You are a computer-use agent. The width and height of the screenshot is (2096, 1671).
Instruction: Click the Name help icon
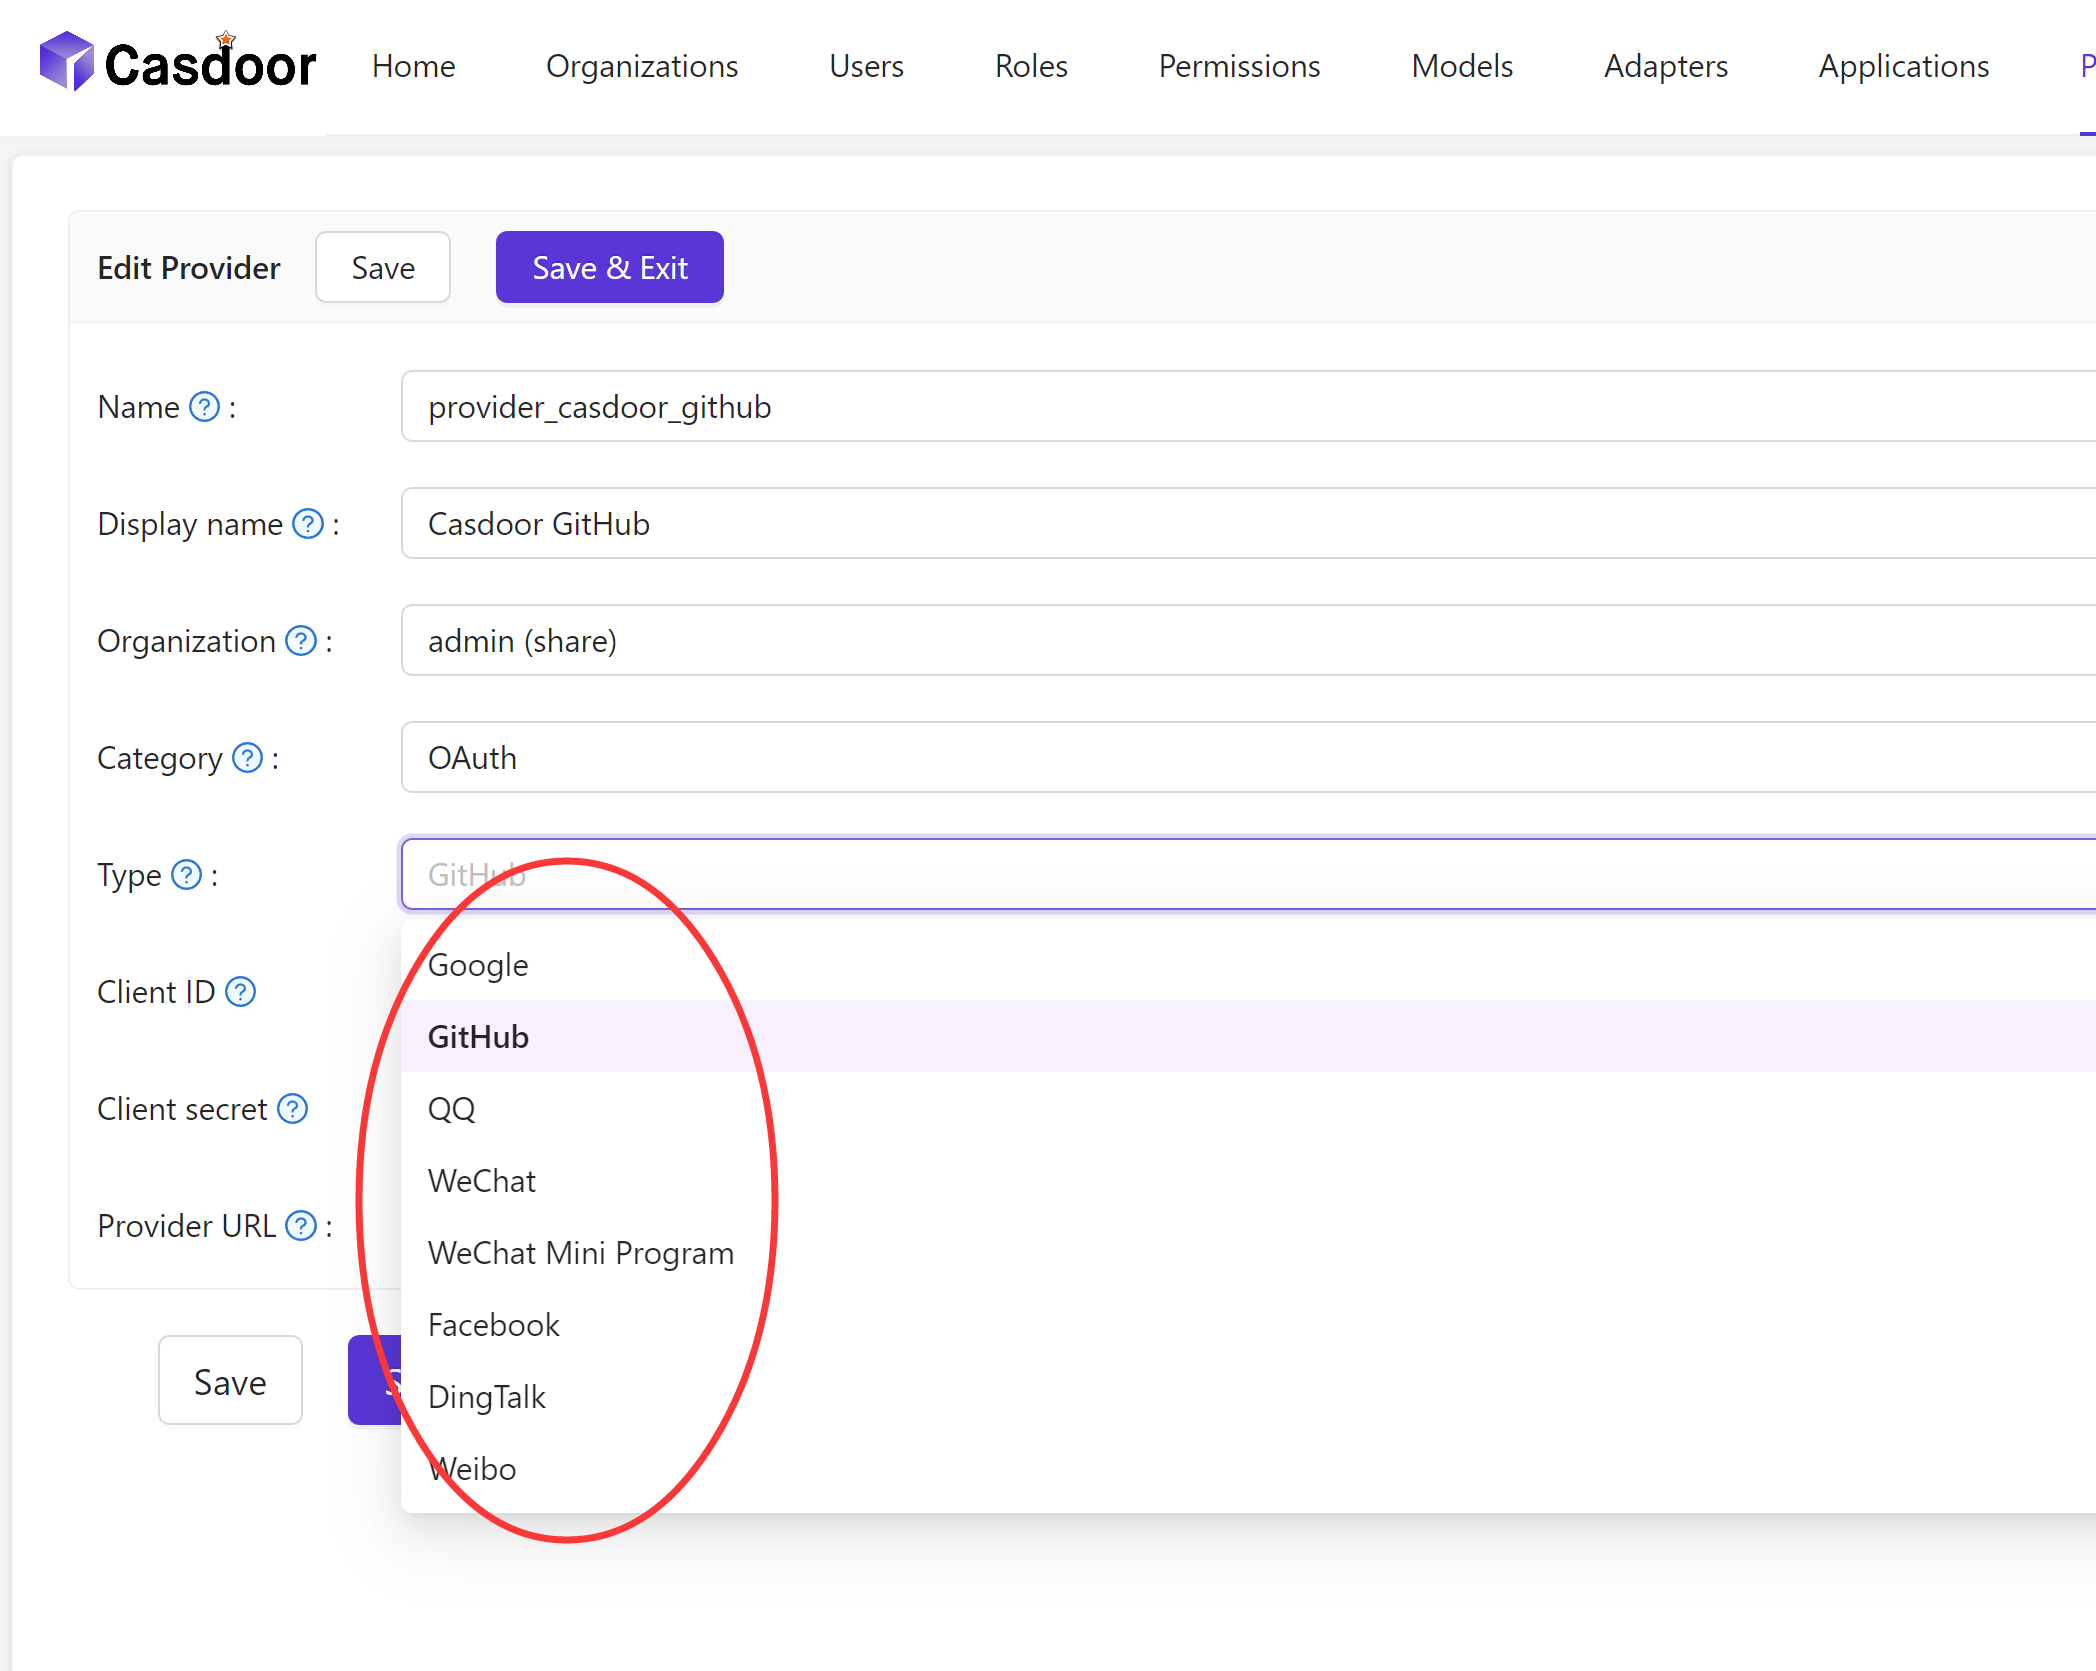click(204, 406)
